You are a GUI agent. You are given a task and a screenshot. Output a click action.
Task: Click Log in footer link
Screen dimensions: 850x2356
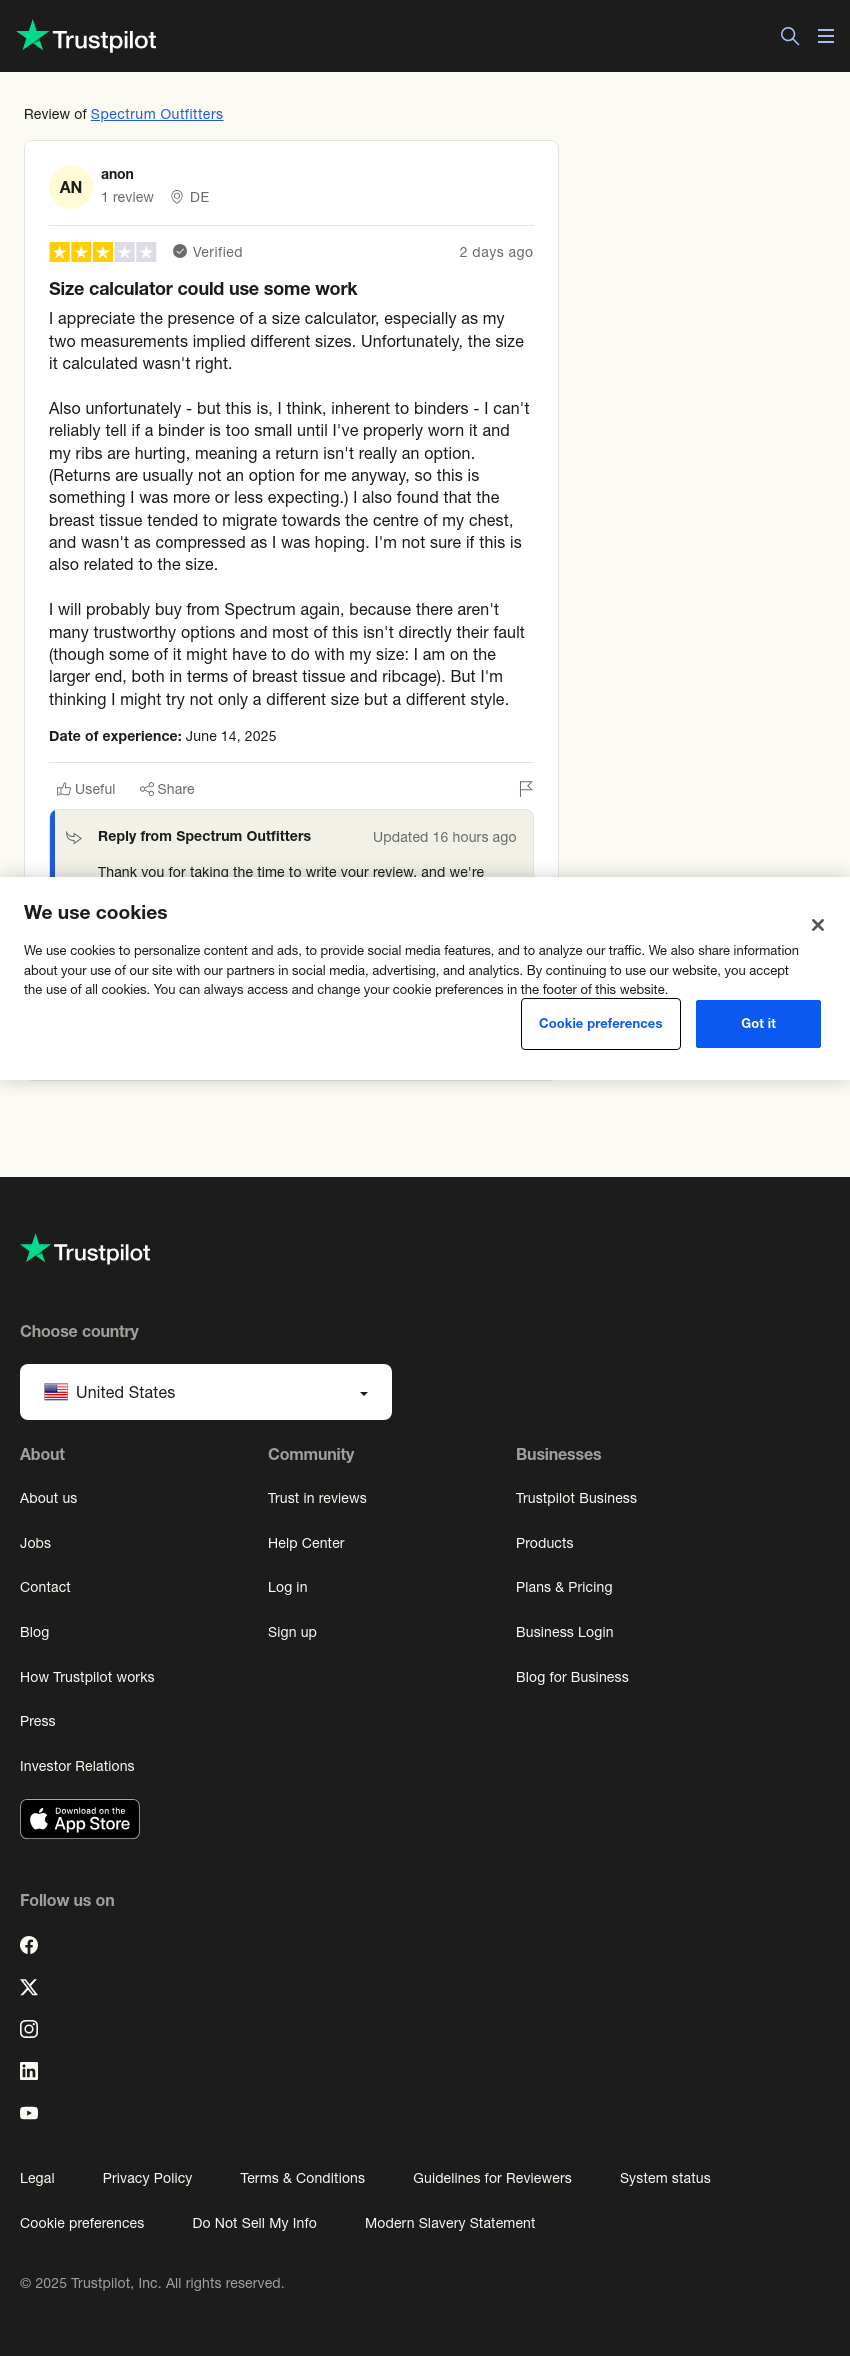pyautogui.click(x=287, y=1587)
